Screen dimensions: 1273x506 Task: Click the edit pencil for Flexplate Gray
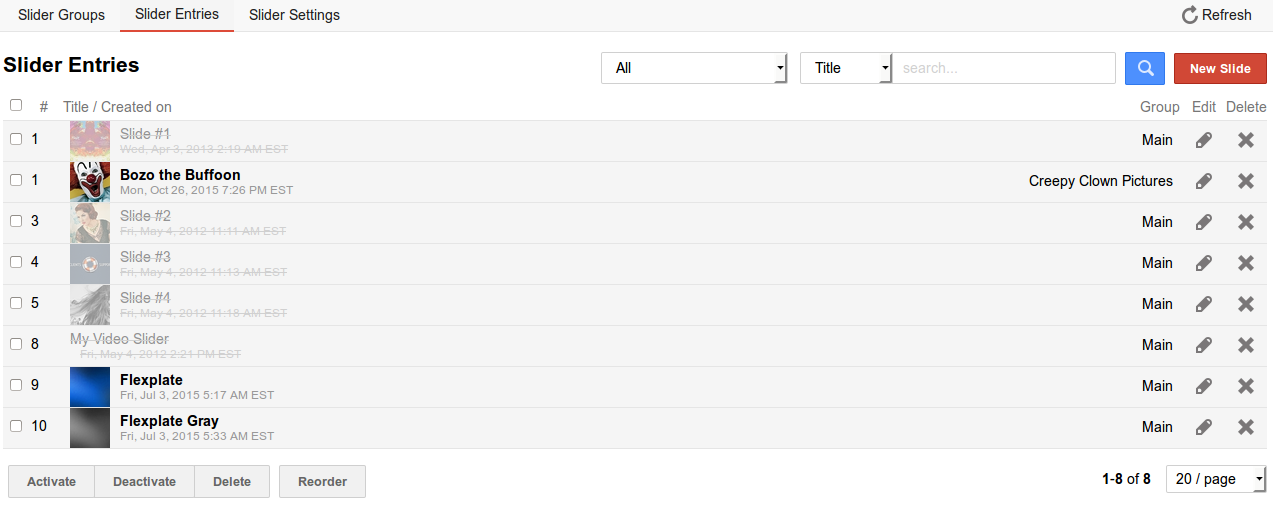1204,427
